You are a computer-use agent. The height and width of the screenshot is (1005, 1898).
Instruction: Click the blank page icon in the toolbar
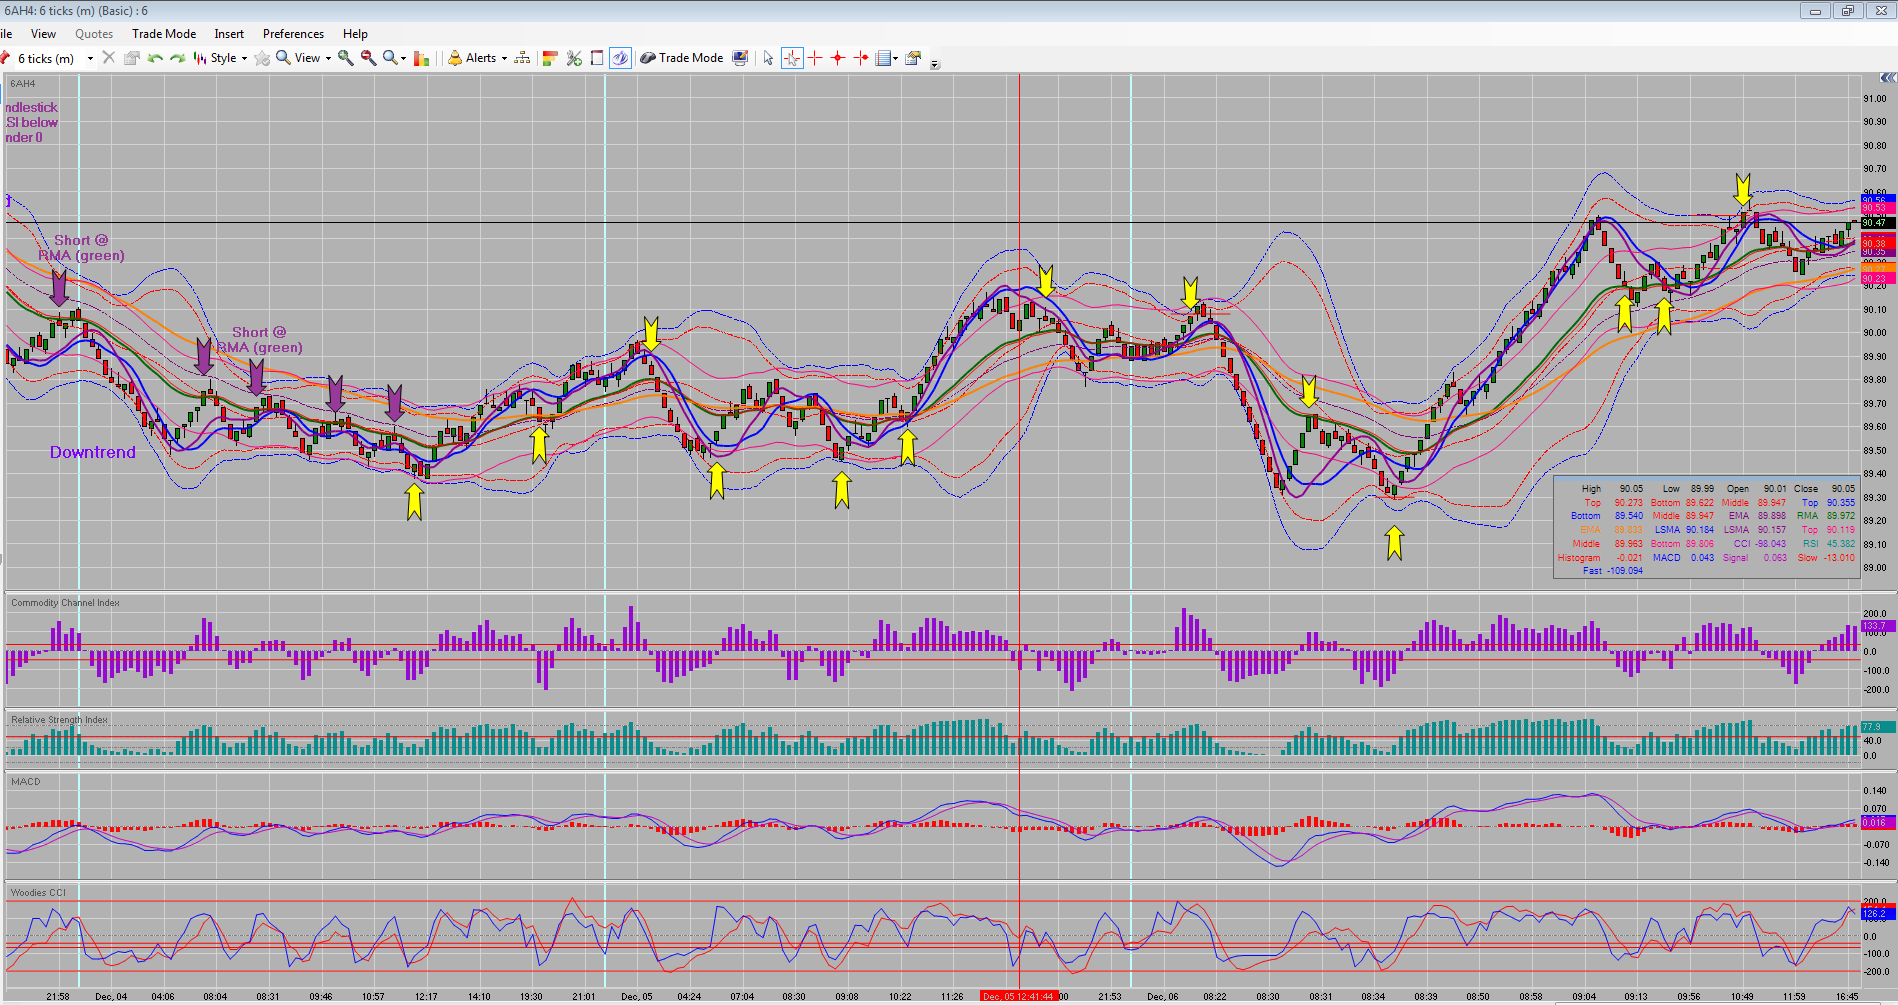pos(597,58)
